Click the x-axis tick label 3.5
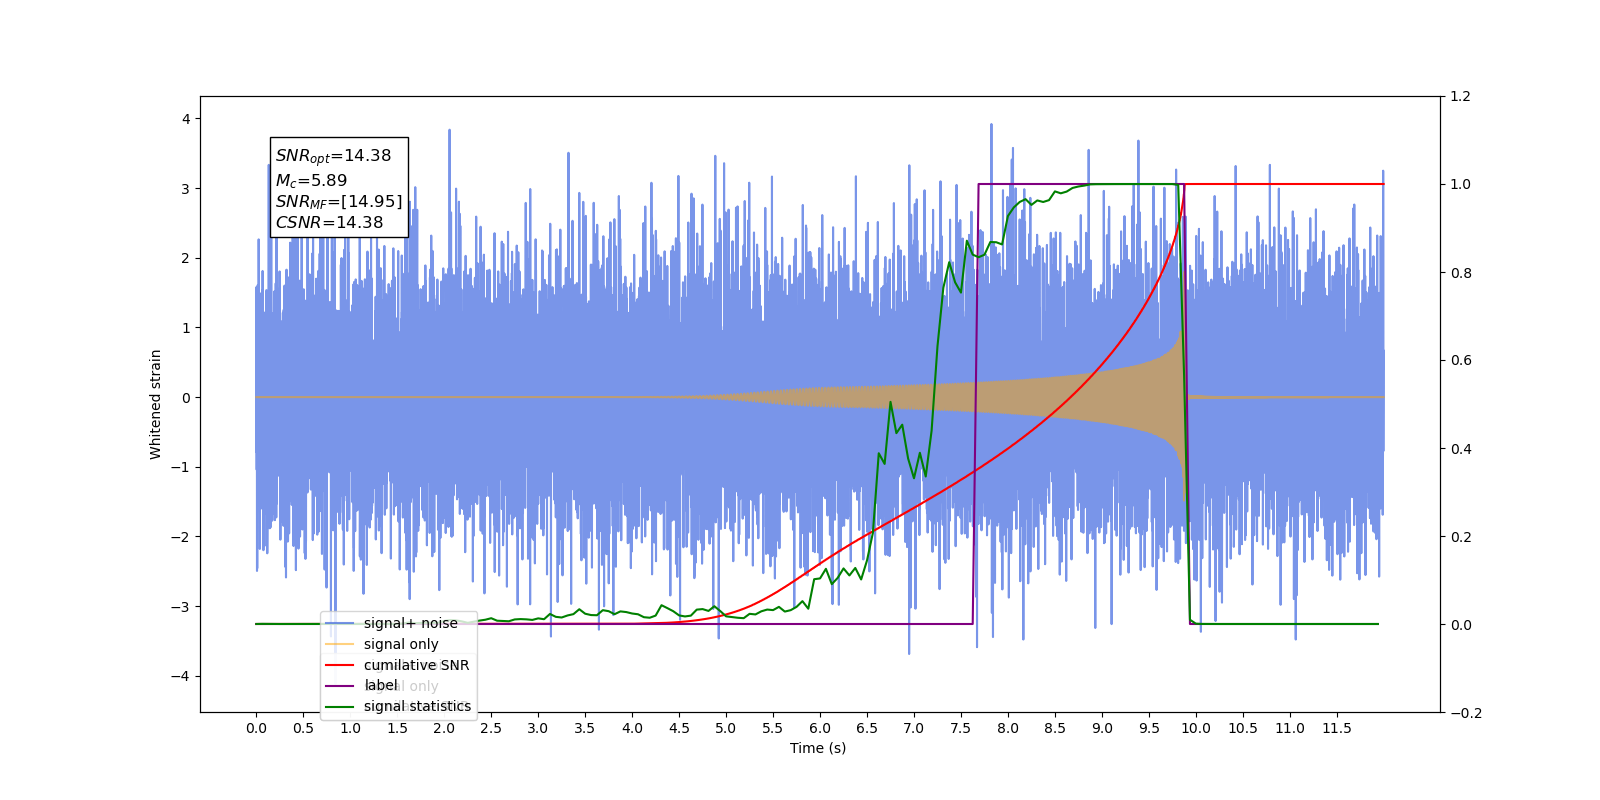This screenshot has height=800, width=1600. click(x=585, y=728)
